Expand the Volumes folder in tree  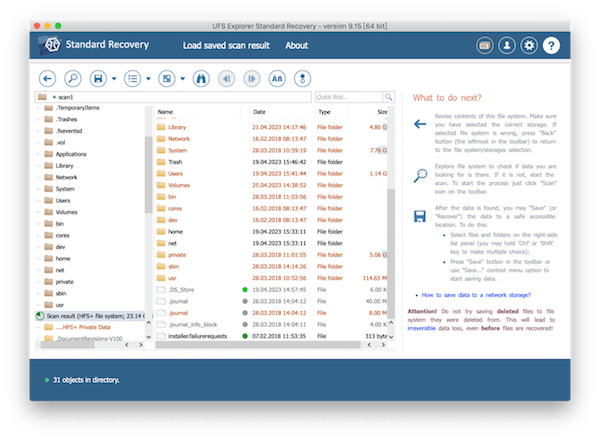point(39,212)
